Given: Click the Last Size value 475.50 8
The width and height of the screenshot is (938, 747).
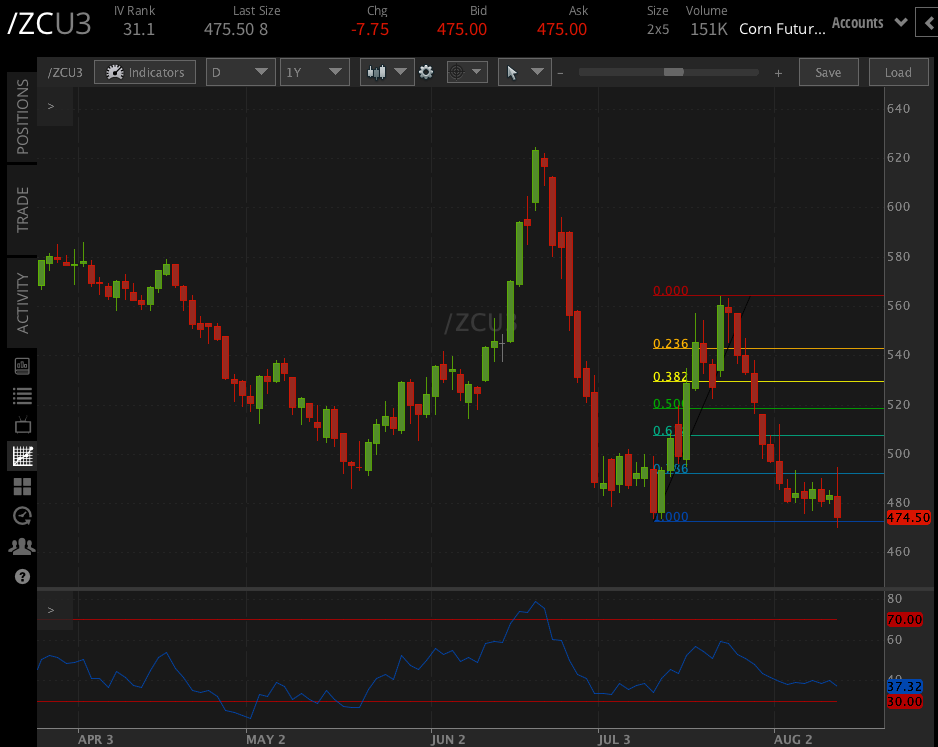Looking at the screenshot, I should coord(236,29).
